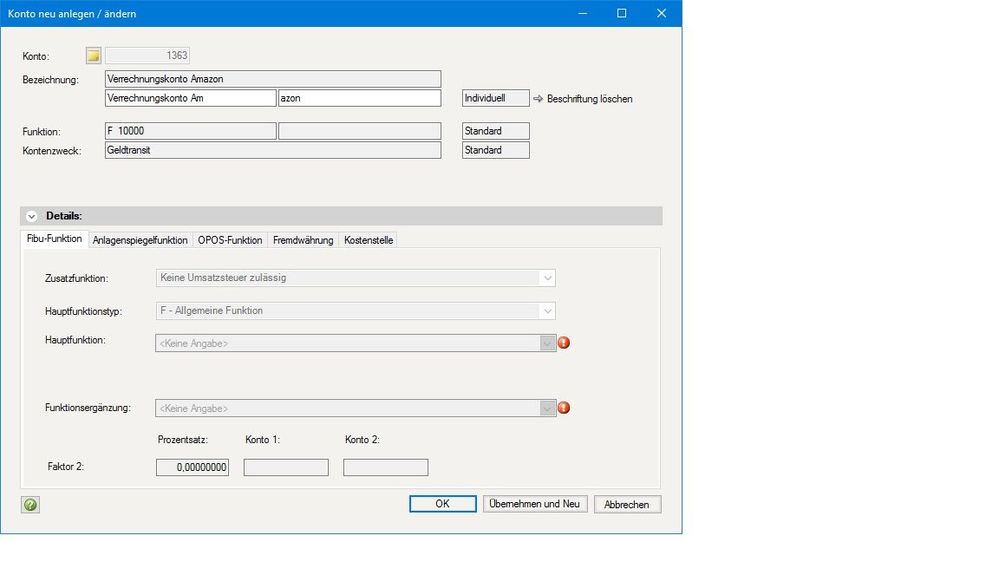Click Beschriftung löschen link
999x562 pixels.
(x=590, y=99)
